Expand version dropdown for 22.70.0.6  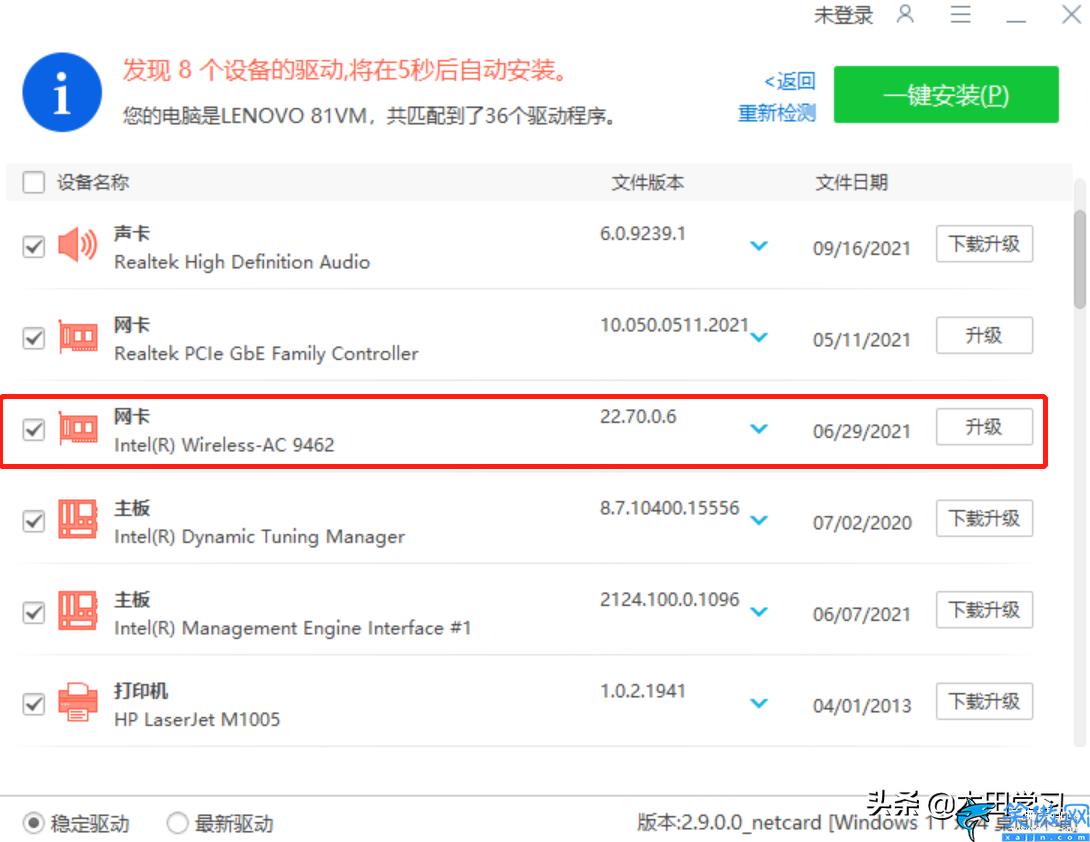coord(759,428)
